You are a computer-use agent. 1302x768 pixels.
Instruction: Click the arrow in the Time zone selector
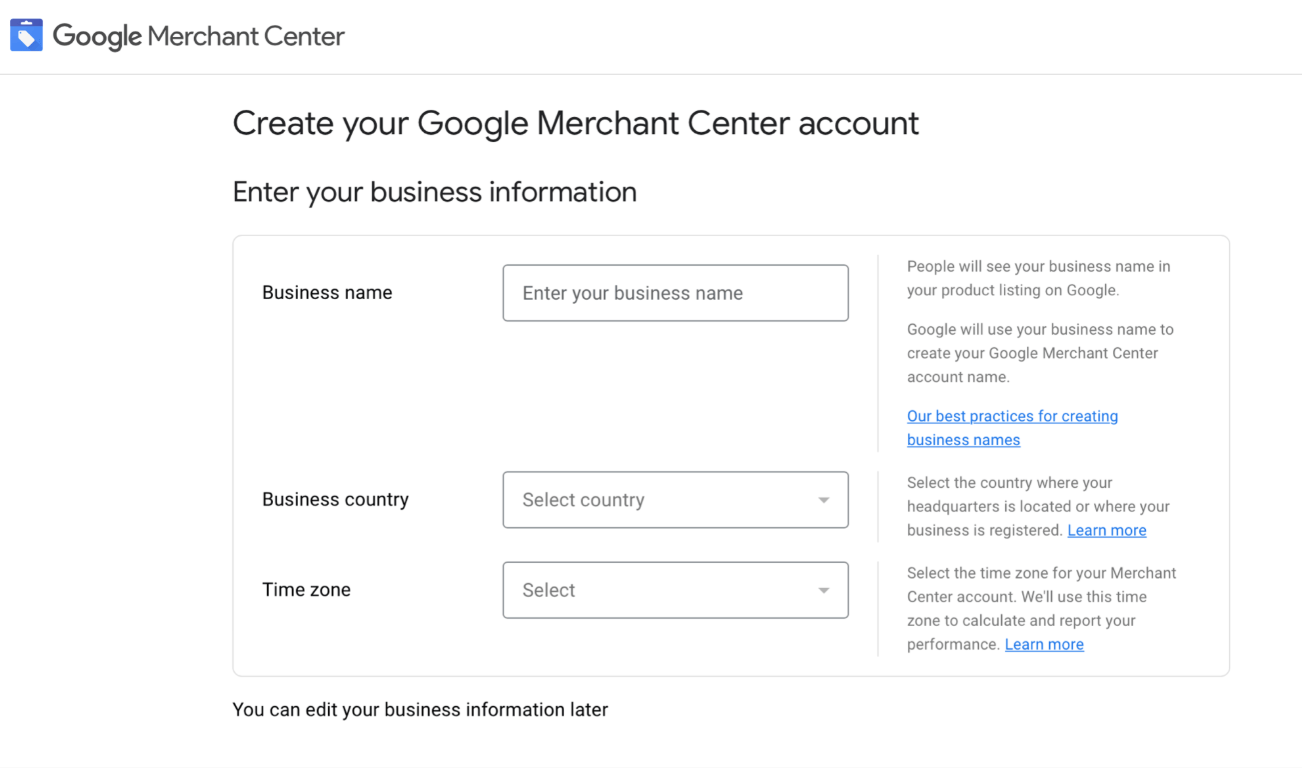tap(823, 590)
